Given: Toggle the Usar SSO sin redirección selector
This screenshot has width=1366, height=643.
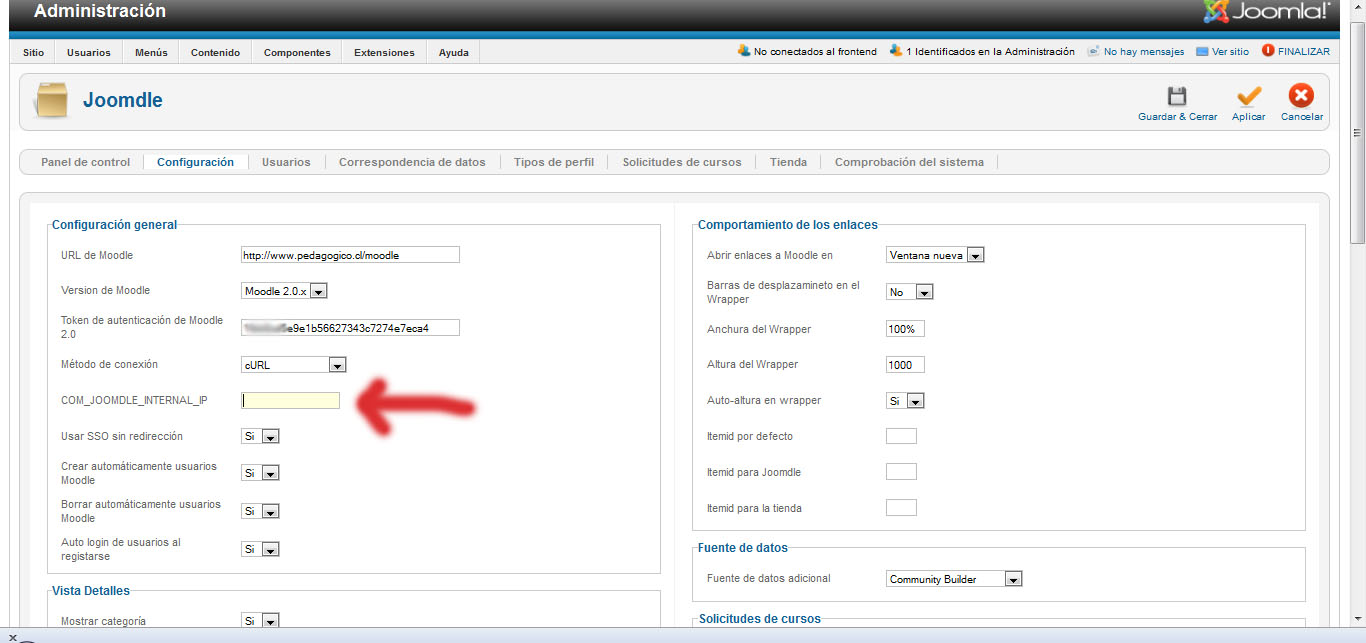Looking at the screenshot, I should pyautogui.click(x=260, y=437).
